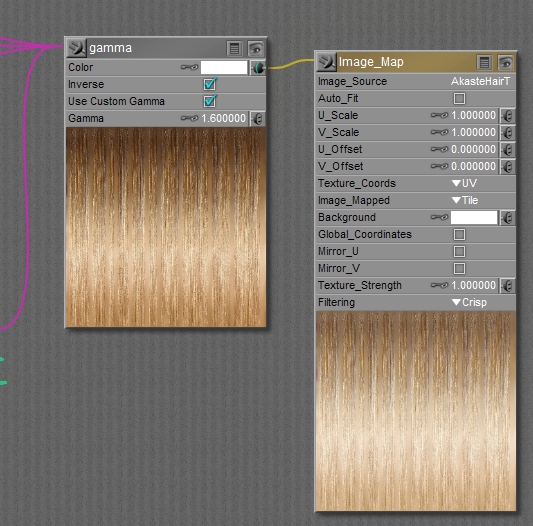Click the Background connector plug icon
The height and width of the screenshot is (526, 533).
pos(508,218)
